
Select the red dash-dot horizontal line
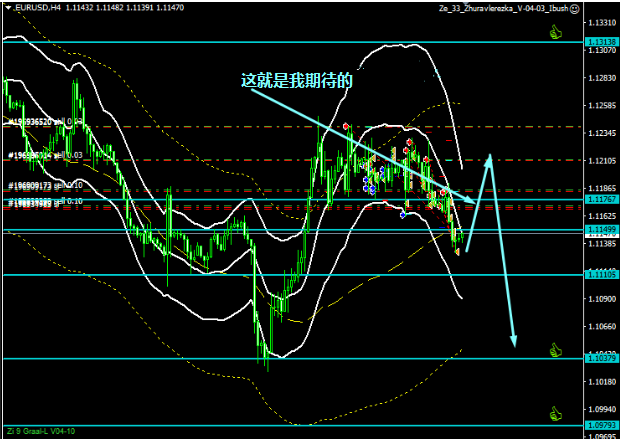[x=250, y=160]
